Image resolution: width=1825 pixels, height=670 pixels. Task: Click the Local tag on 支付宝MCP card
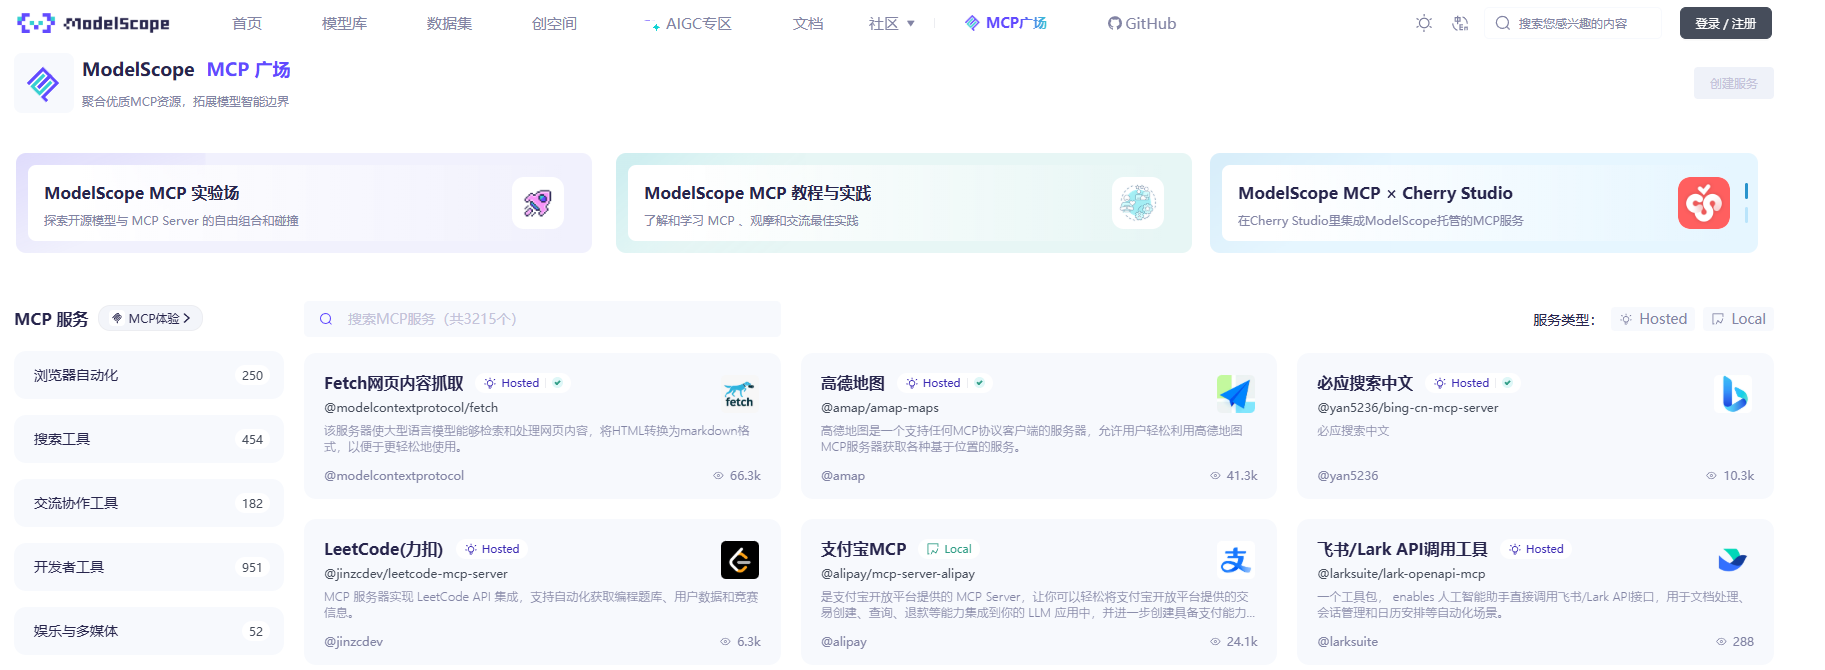tap(949, 549)
